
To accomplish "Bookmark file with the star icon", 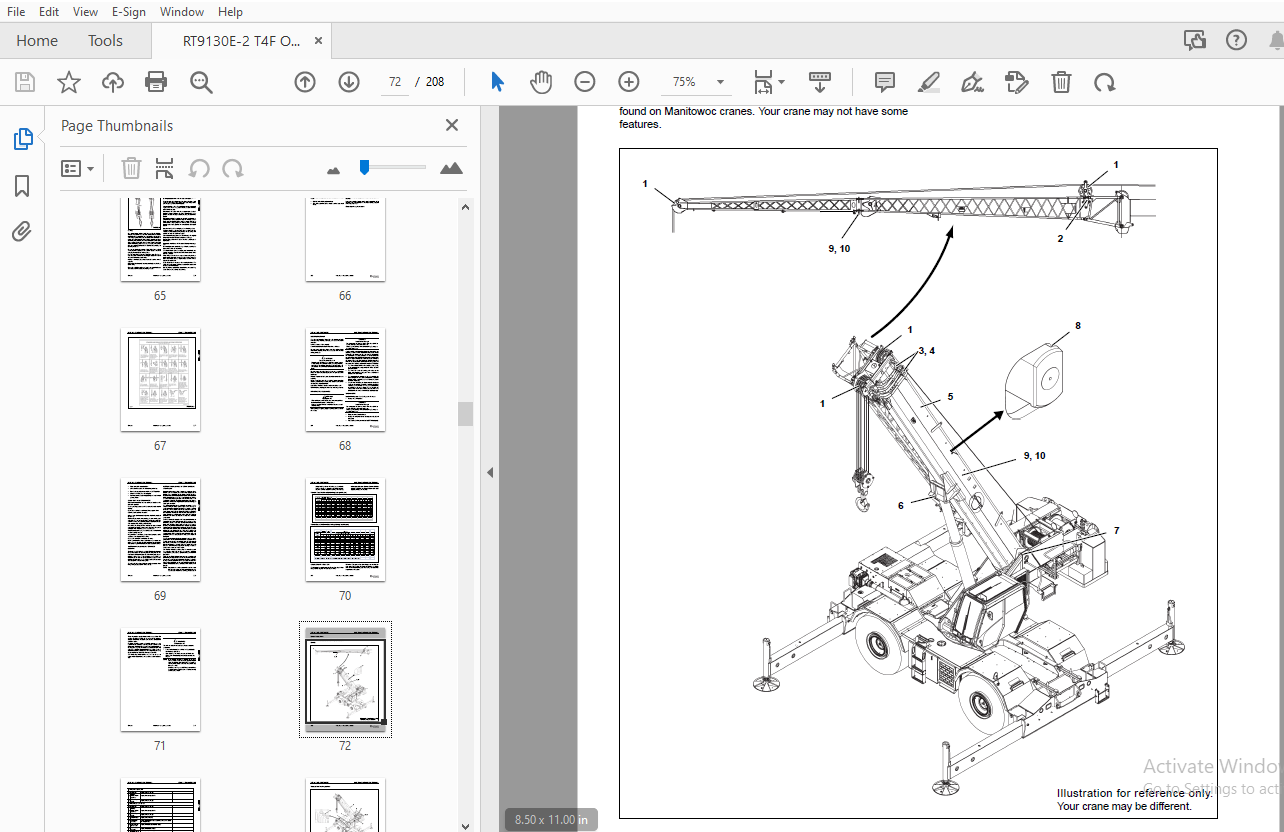I will coord(68,82).
